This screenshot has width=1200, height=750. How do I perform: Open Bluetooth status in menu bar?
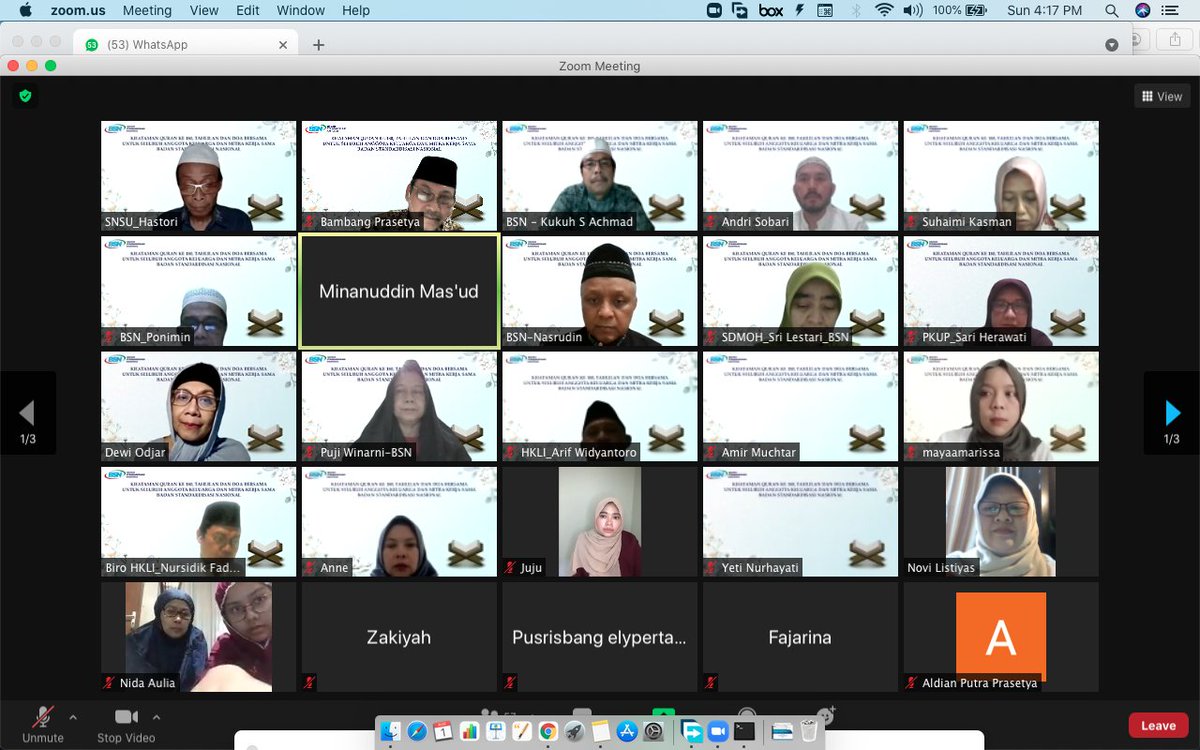[x=856, y=10]
